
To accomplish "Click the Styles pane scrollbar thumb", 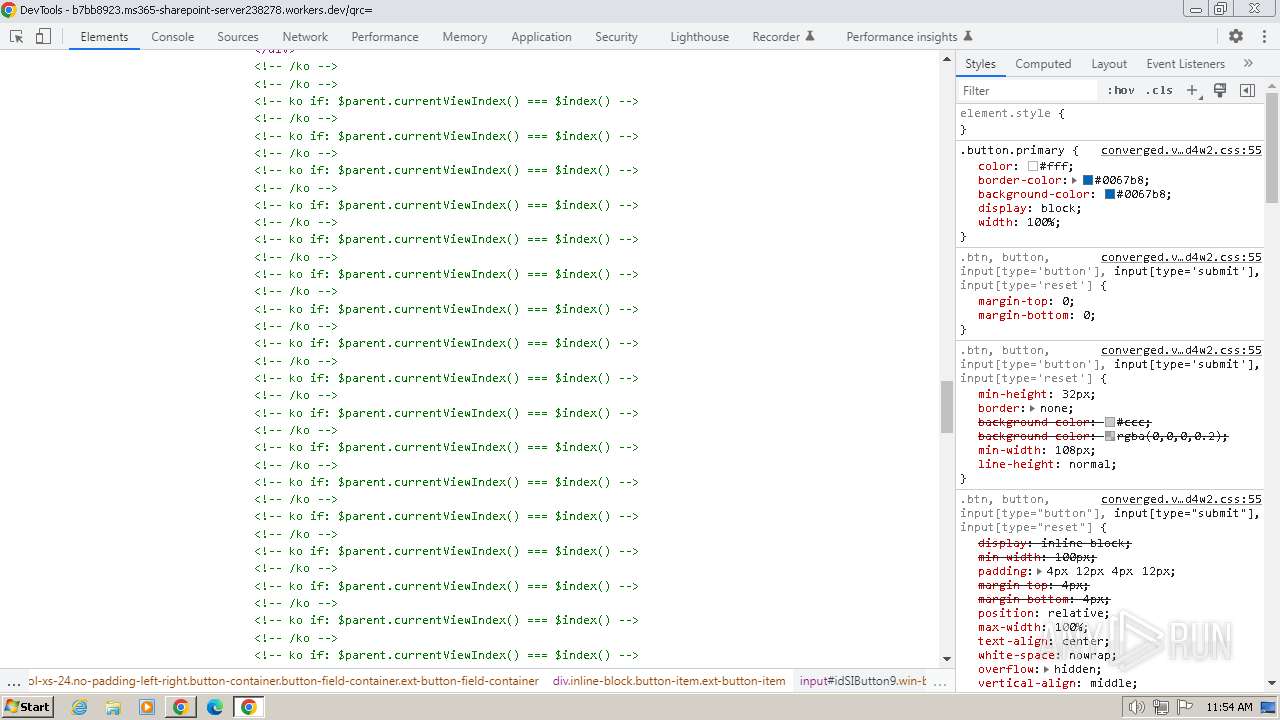I will point(1272,147).
